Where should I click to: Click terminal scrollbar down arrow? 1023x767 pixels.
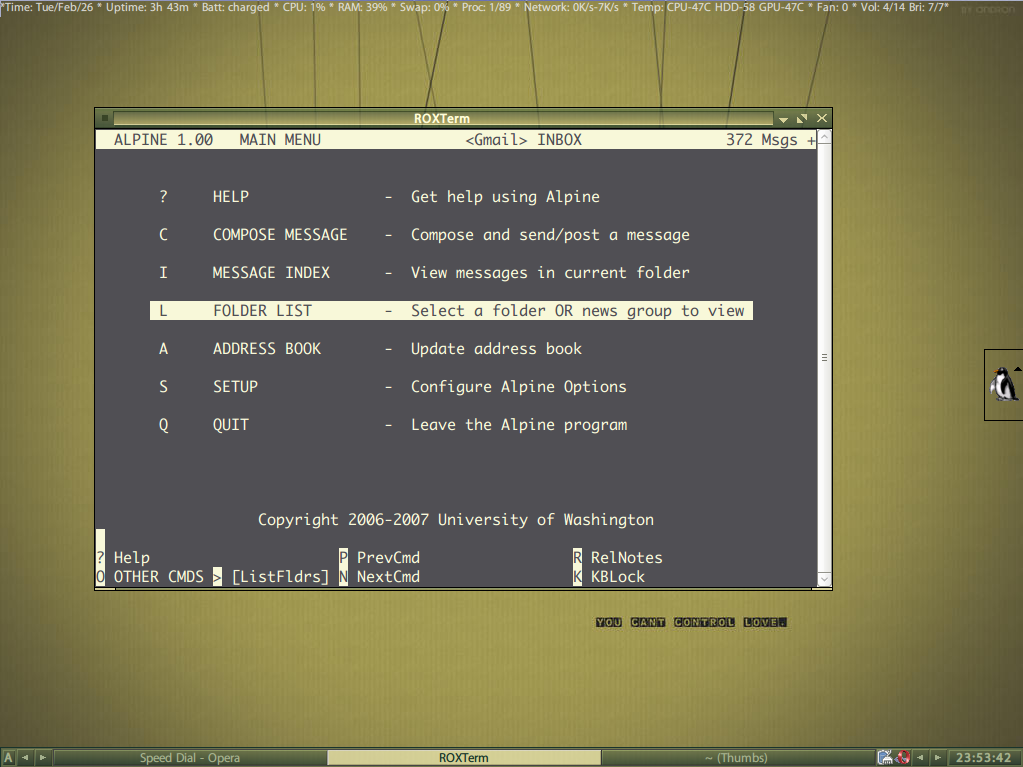click(824, 579)
